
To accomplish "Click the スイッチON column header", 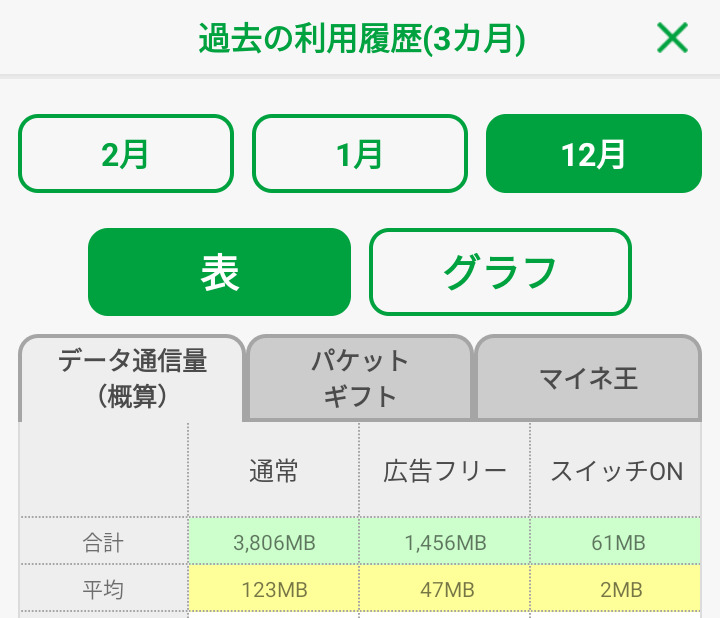I will [x=617, y=472].
